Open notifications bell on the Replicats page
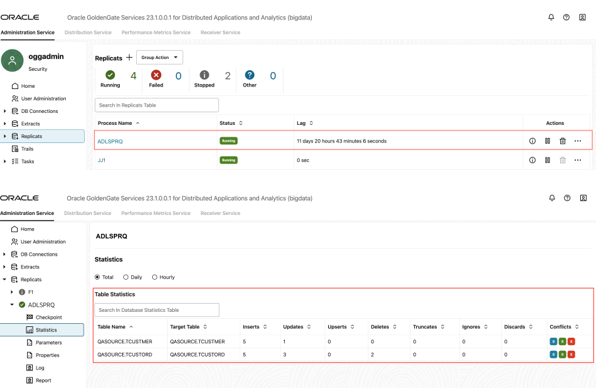This screenshot has height=388, width=613. pos(551,17)
